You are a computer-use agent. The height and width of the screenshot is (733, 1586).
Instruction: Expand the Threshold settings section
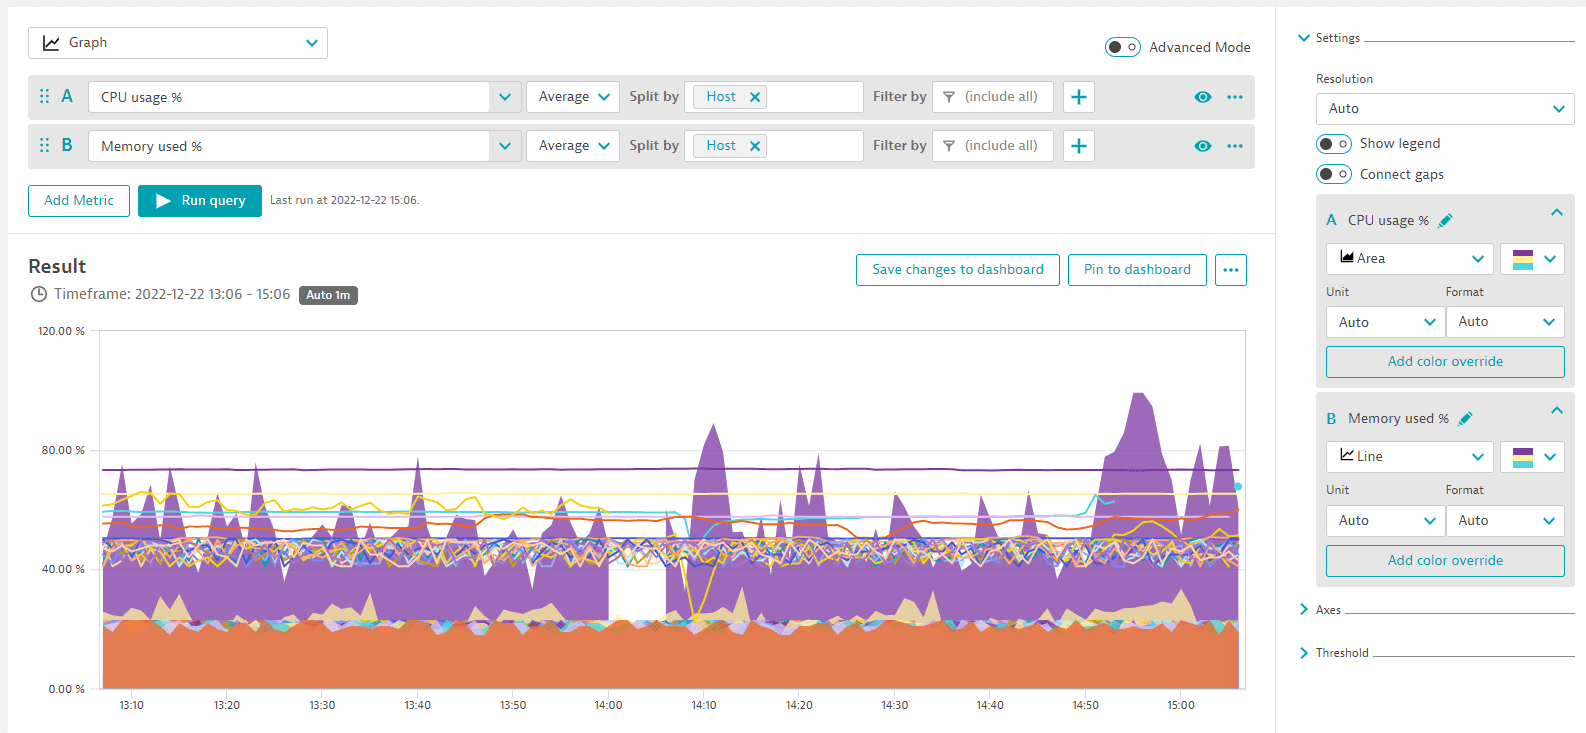(1341, 653)
